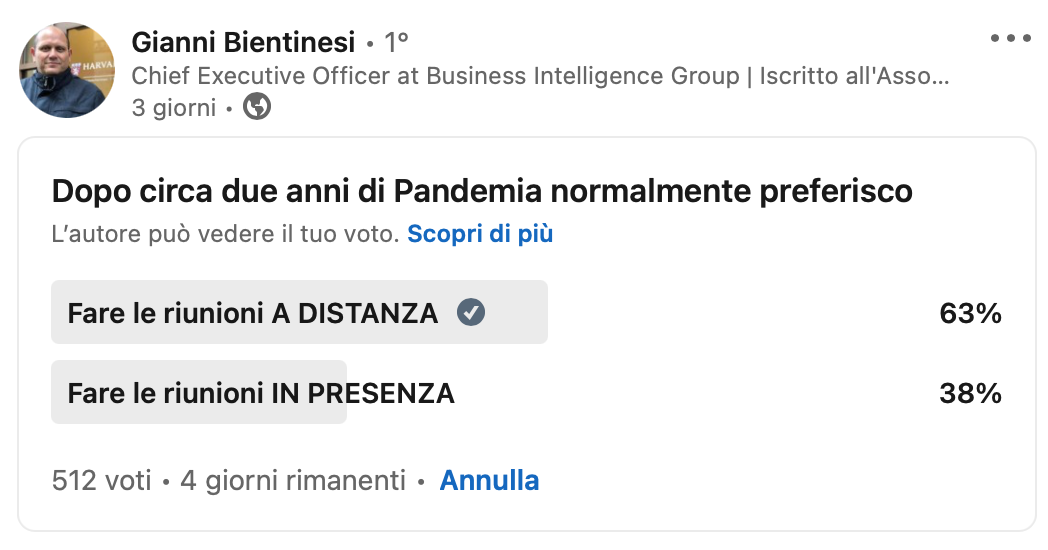Click the 63% result percentage

970,313
